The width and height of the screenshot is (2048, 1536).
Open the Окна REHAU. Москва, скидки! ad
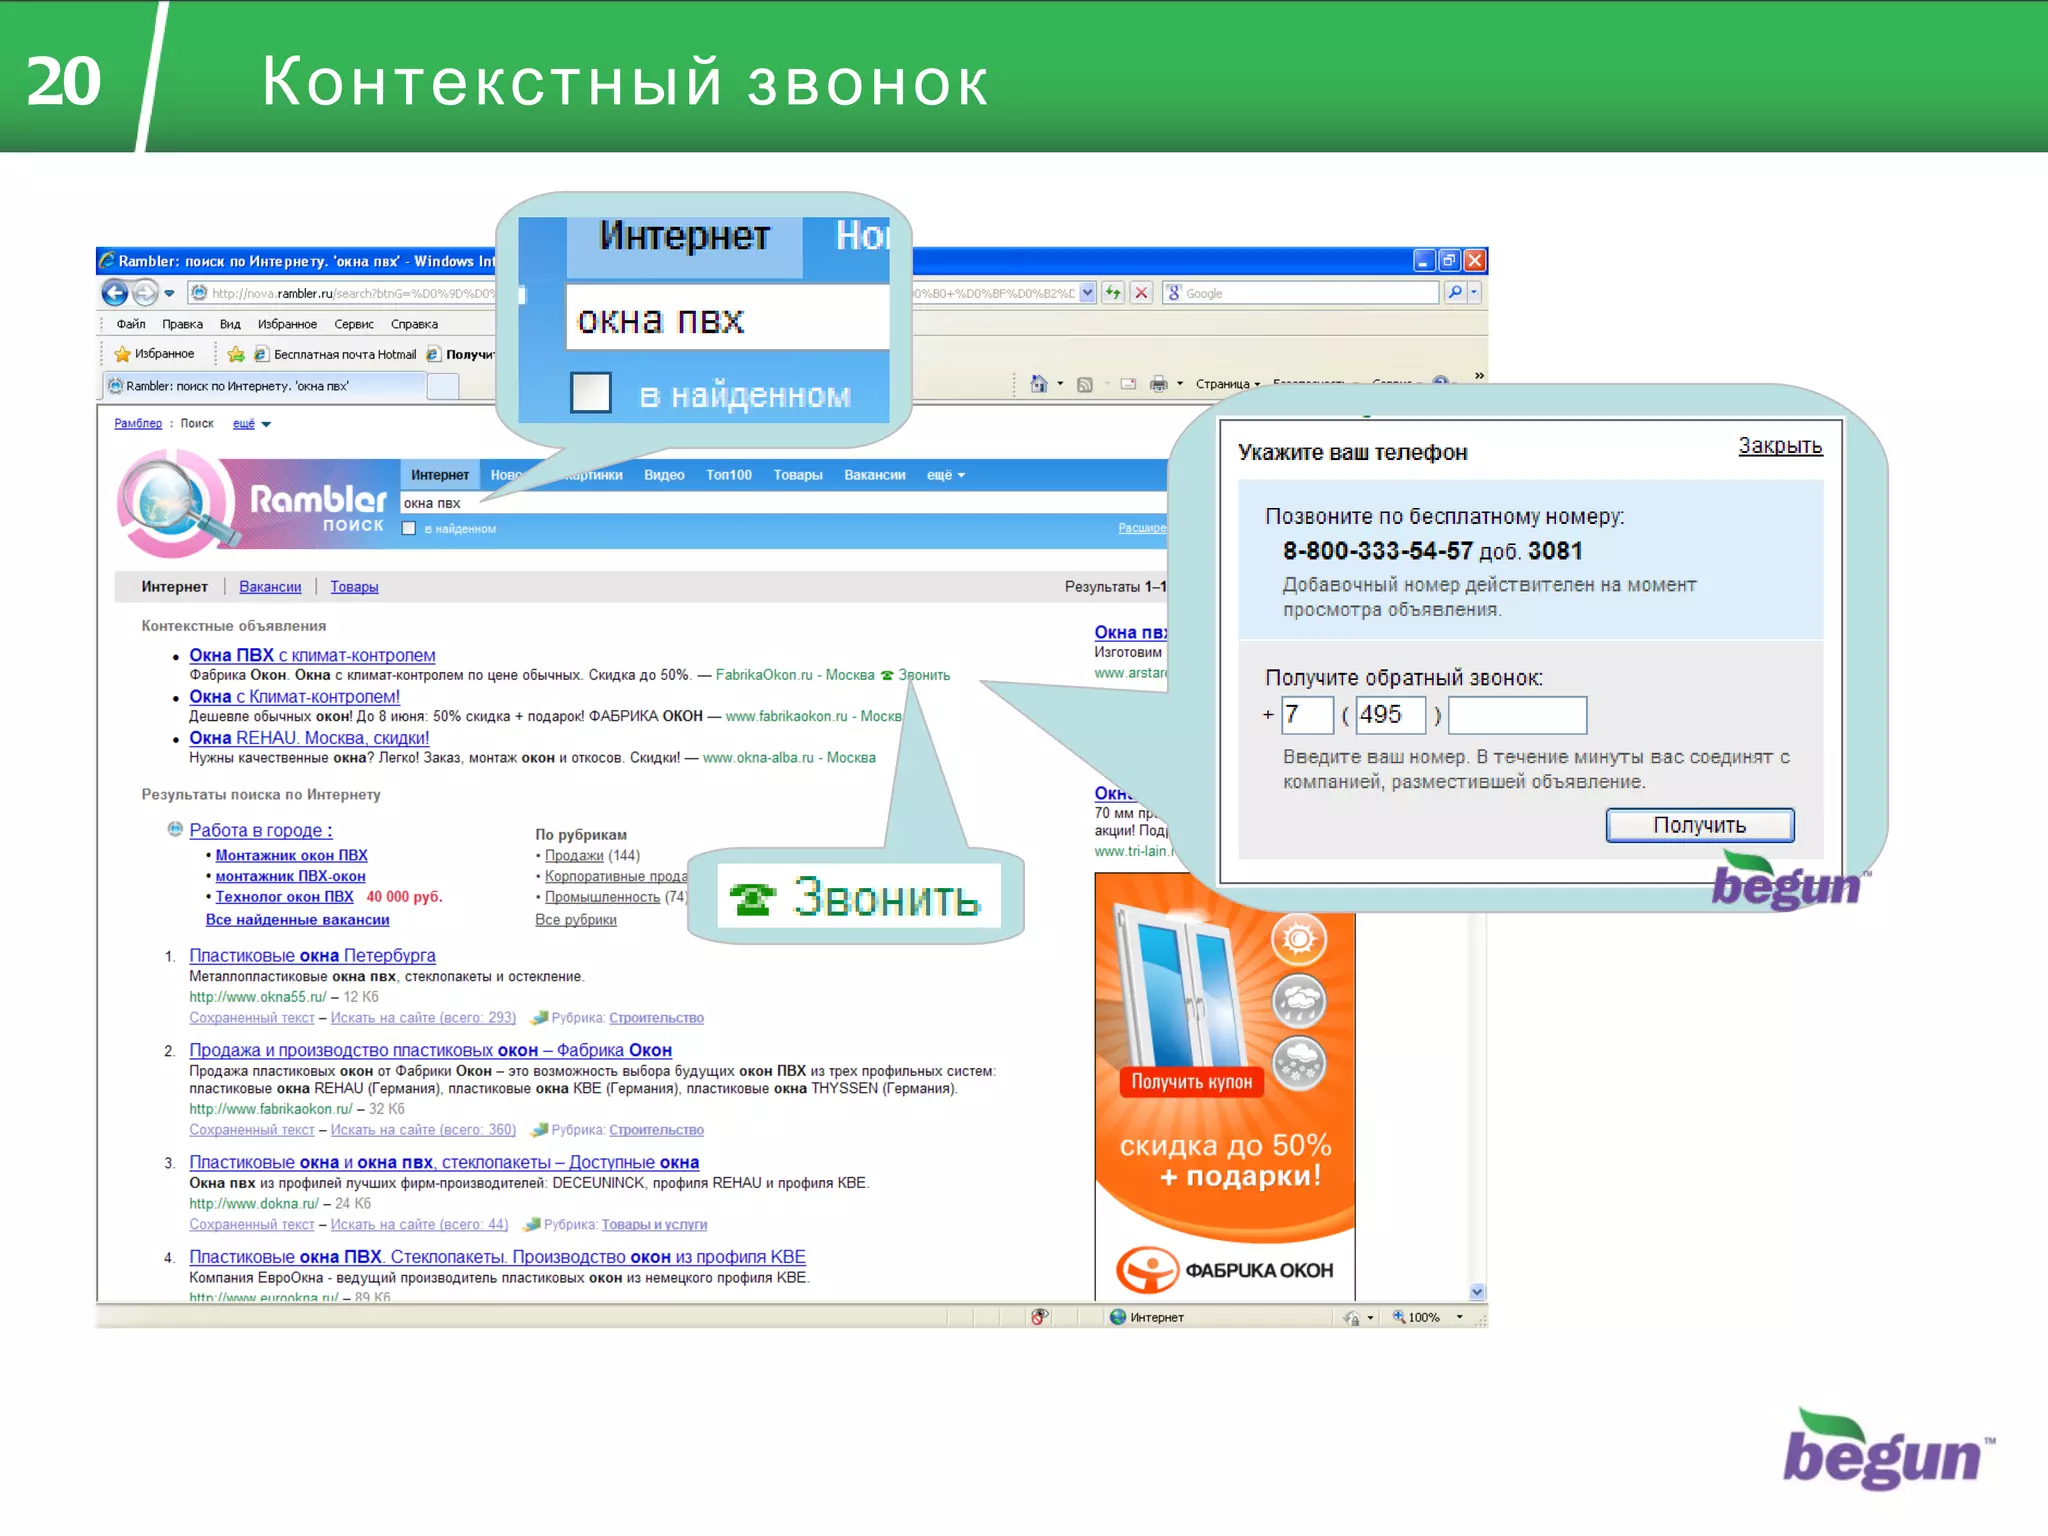point(309,738)
